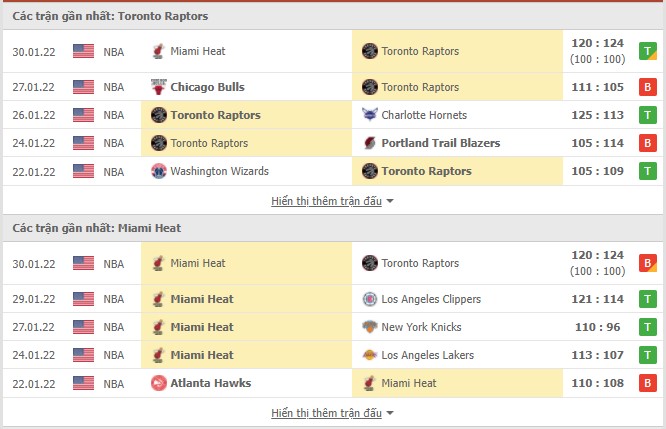The width and height of the screenshot is (666, 429).
Task: Open the Chicago Bulls team link
Action: click(207, 87)
